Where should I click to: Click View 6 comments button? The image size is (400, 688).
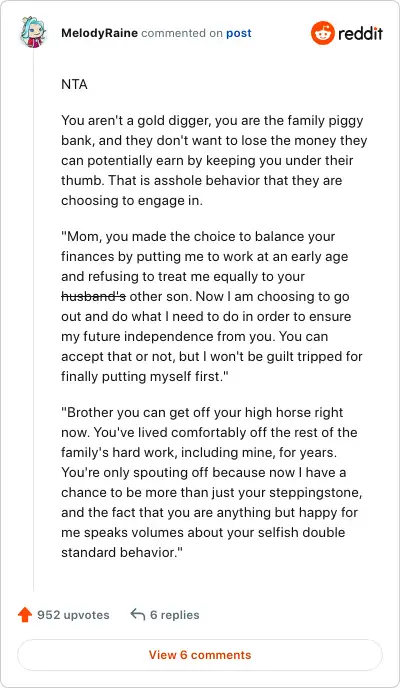[200, 655]
